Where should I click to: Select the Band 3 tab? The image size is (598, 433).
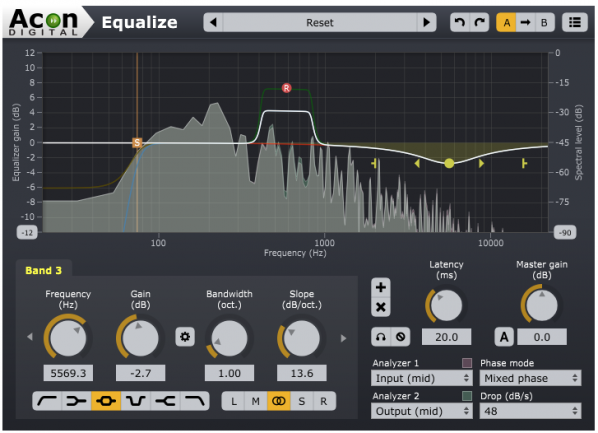(43, 270)
